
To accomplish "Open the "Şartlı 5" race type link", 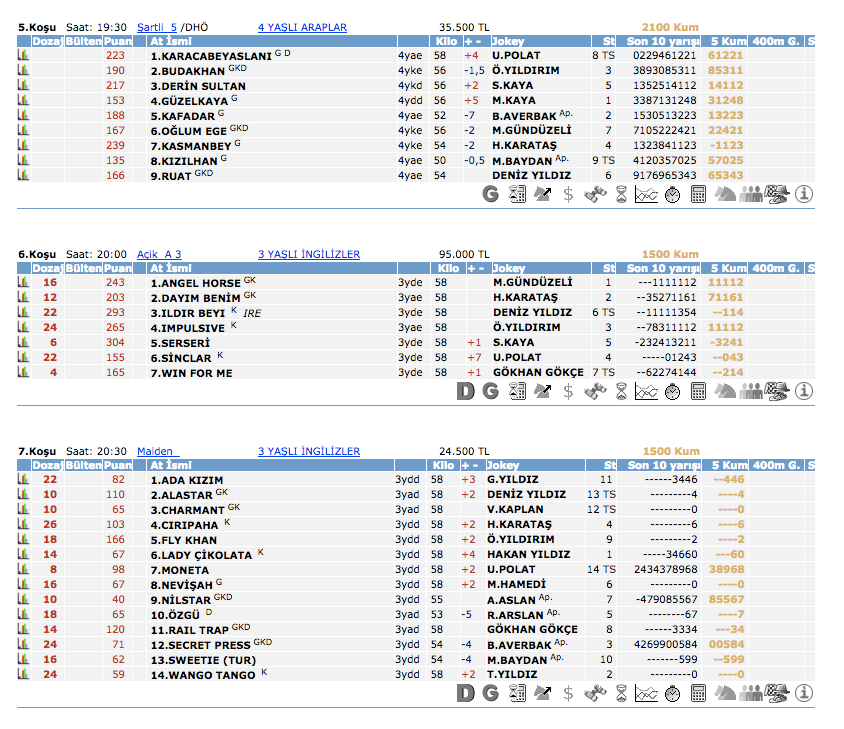I will [x=156, y=27].
